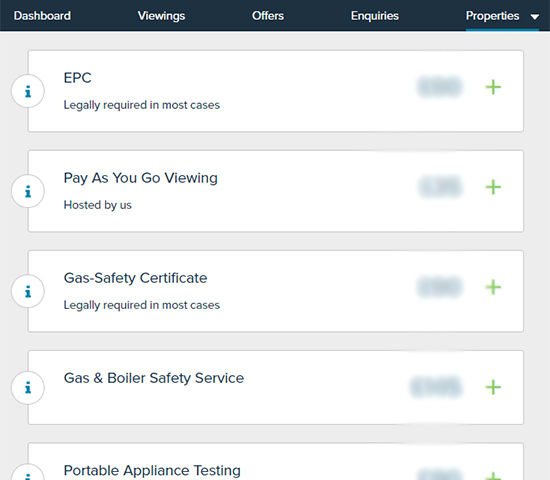Open the Offers tab
Image resolution: width=550 pixels, height=480 pixels.
[x=268, y=16]
